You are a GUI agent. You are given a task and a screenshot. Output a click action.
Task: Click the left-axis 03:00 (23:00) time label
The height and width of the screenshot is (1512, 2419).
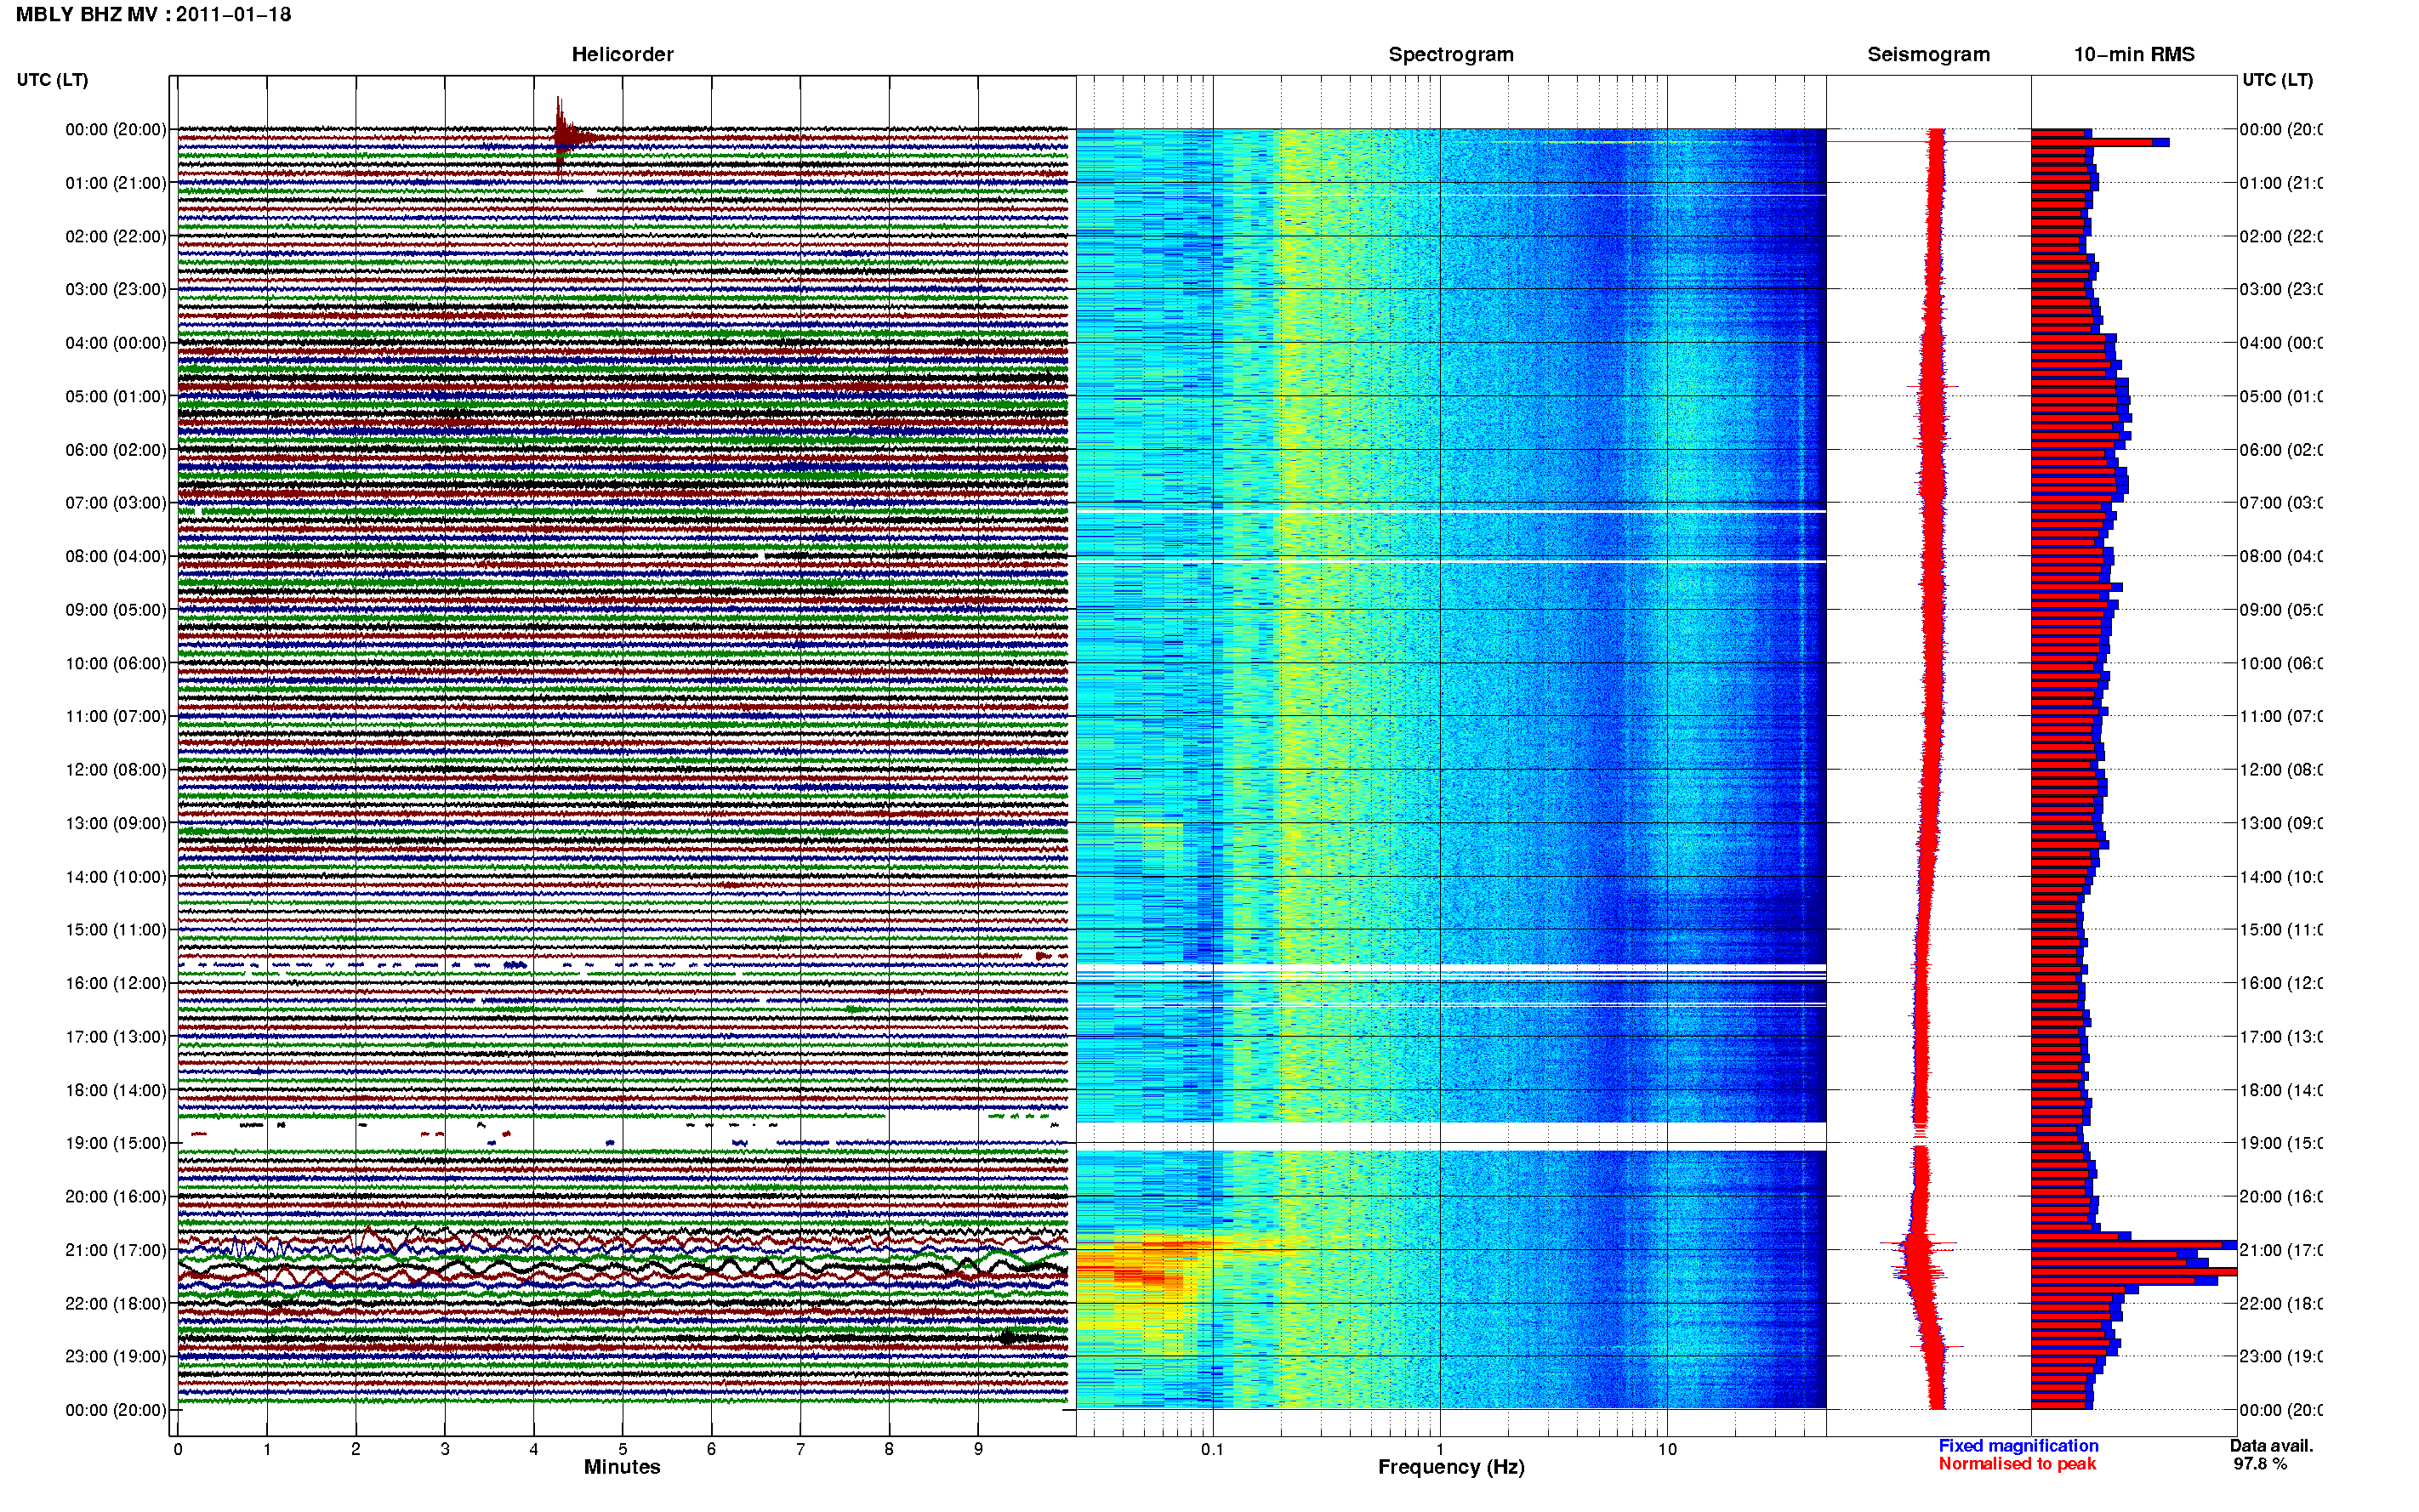point(116,289)
